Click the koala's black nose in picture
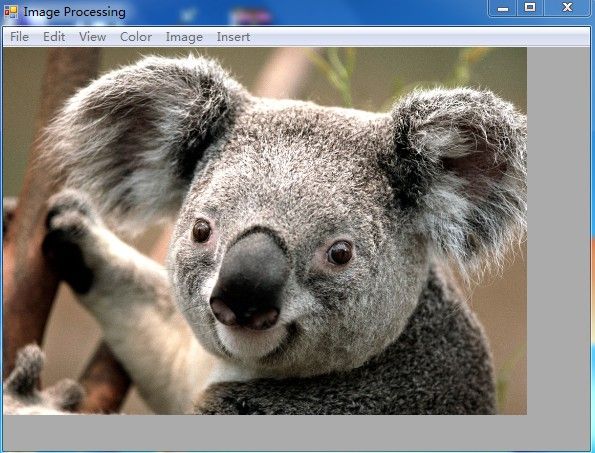 250,281
